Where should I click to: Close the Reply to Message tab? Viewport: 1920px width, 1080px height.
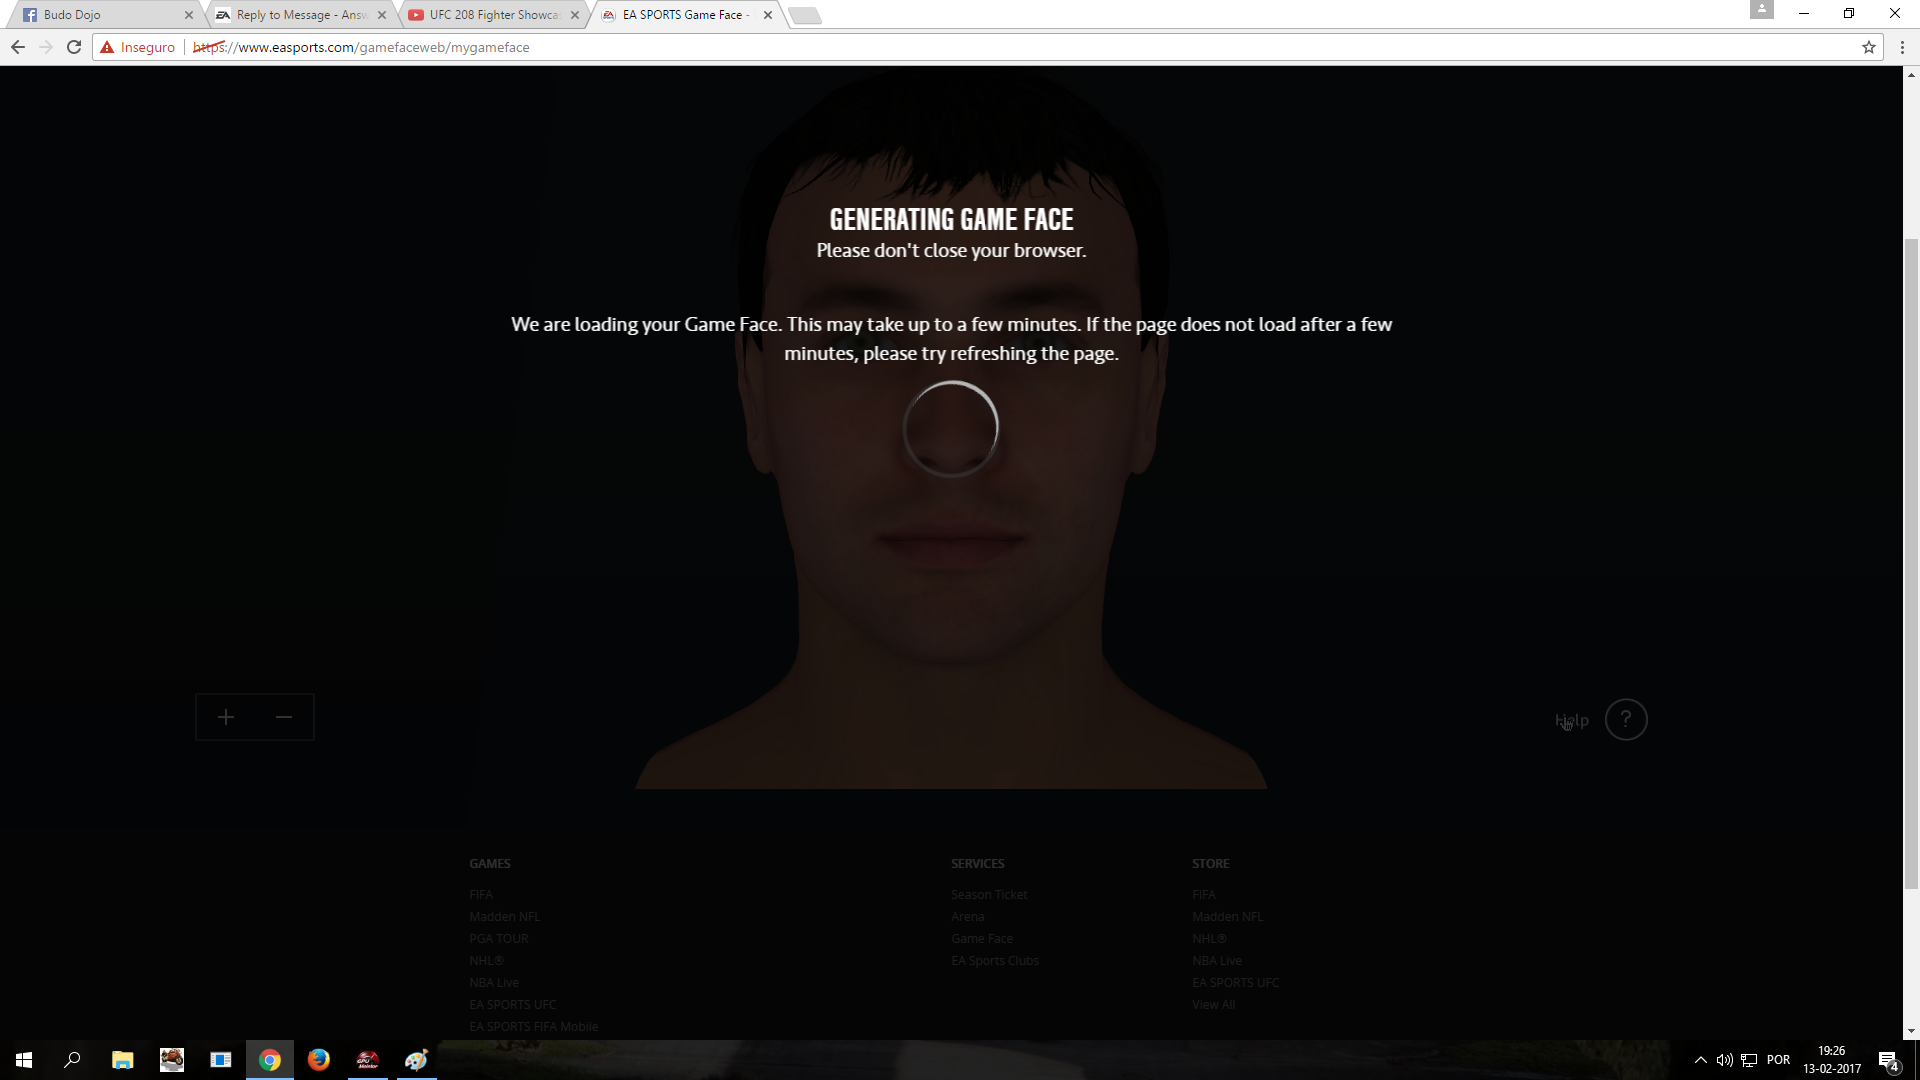[x=382, y=15]
